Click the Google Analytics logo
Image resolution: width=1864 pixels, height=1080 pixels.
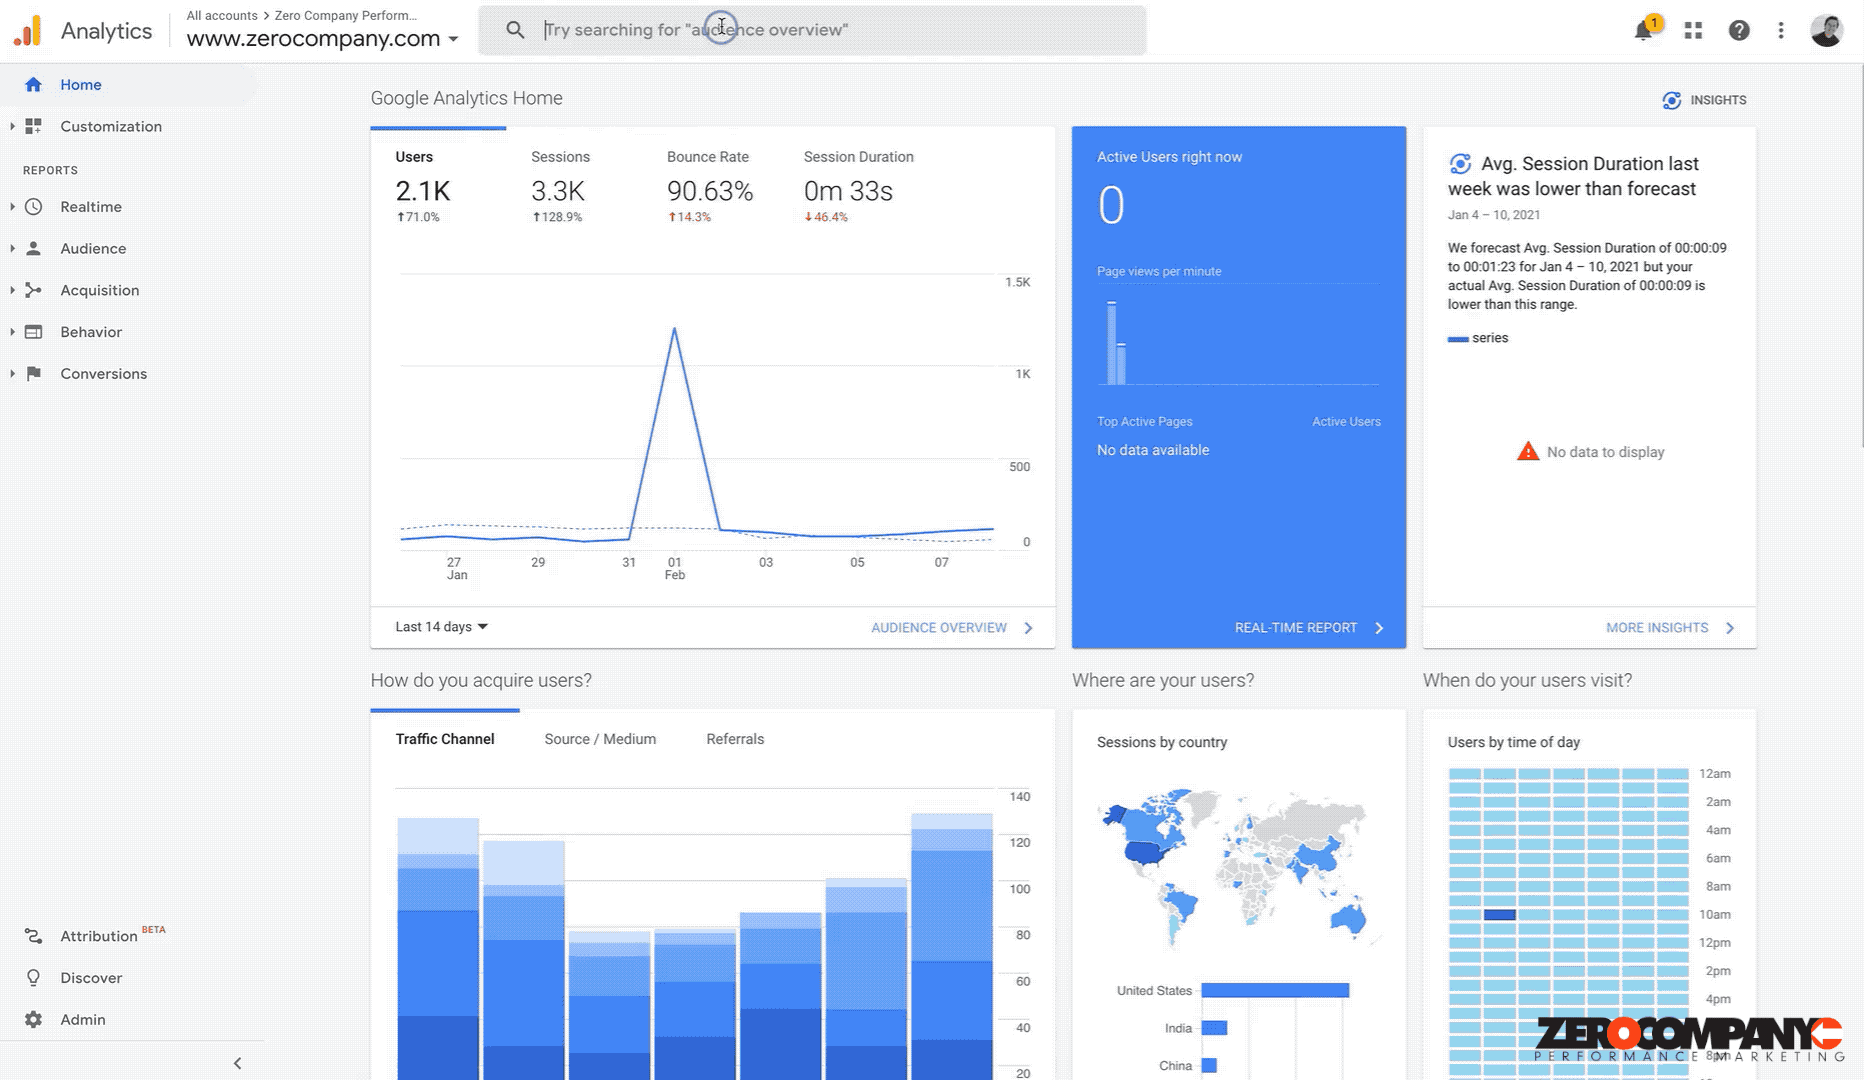[28, 31]
